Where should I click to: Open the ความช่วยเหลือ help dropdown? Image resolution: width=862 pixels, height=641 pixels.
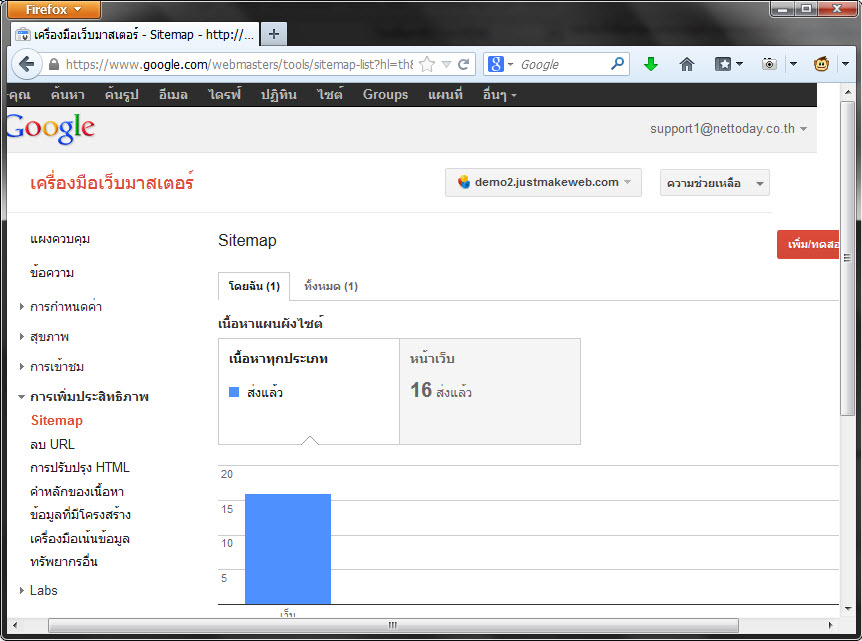(715, 183)
